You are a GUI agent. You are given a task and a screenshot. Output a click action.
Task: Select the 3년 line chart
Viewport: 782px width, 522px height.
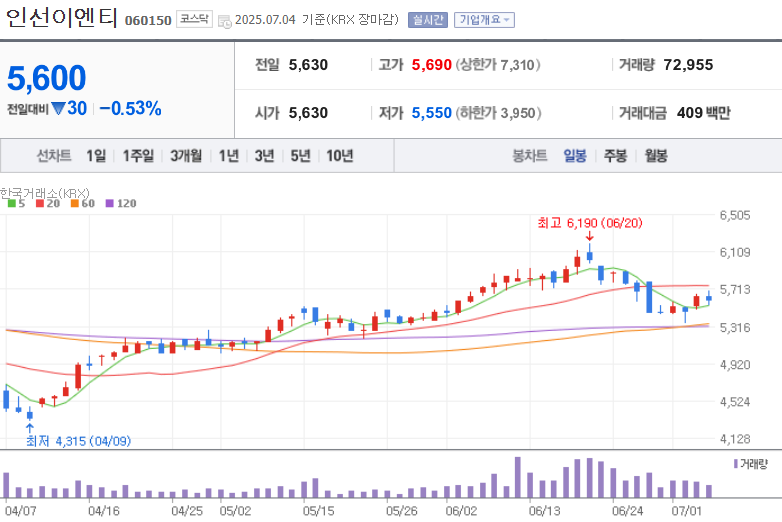[264, 156]
